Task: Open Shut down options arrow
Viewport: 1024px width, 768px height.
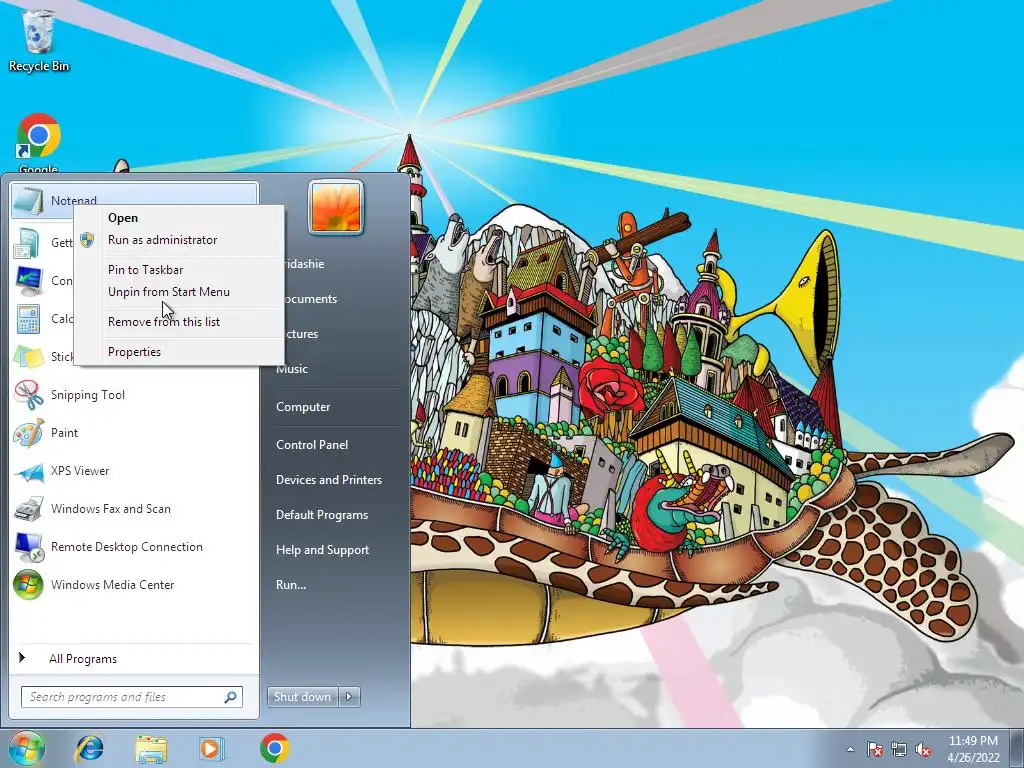Action: [349, 697]
